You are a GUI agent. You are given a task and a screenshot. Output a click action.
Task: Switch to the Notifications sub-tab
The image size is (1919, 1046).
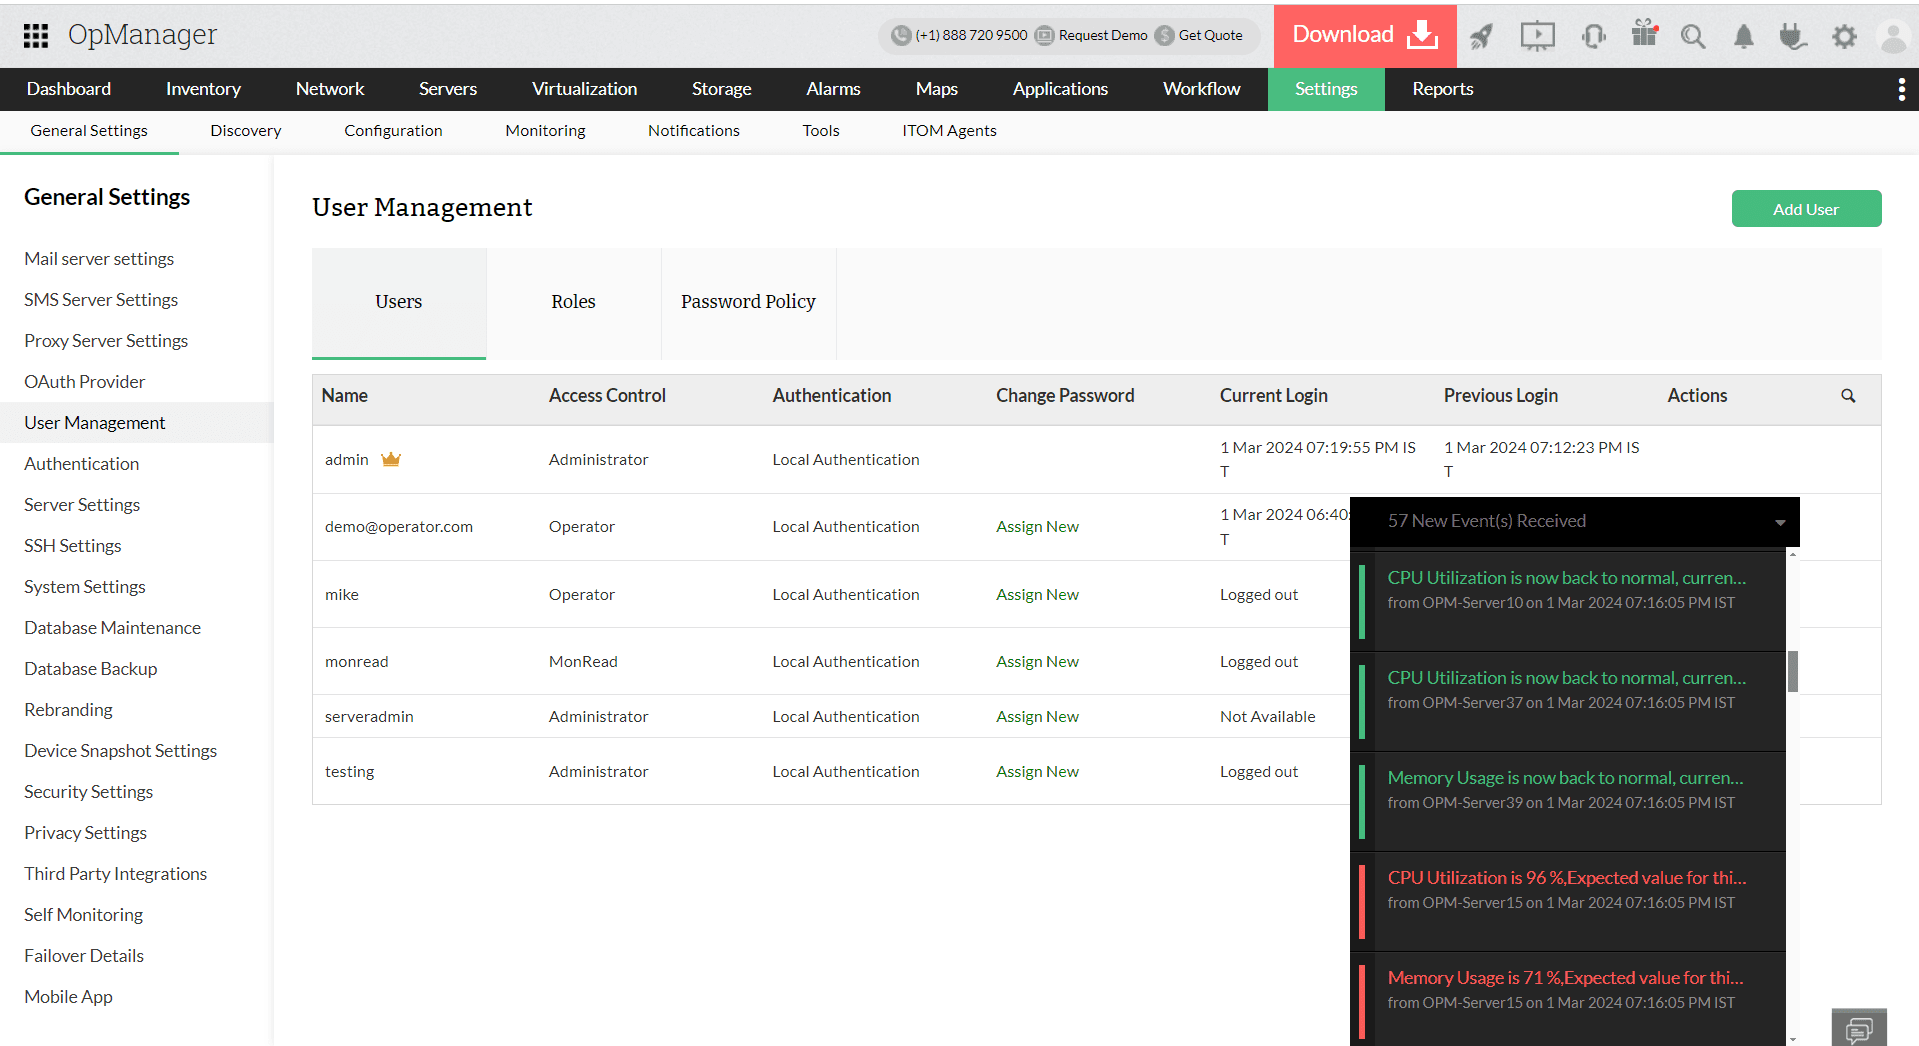coord(694,131)
